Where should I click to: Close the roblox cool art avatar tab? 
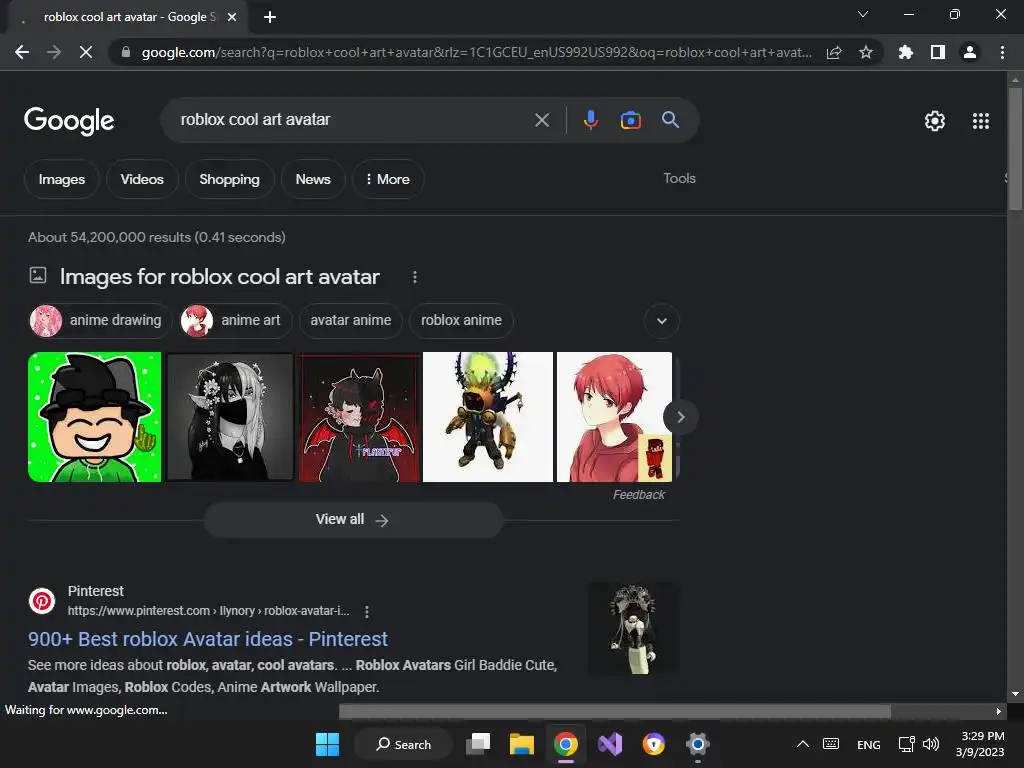point(232,17)
